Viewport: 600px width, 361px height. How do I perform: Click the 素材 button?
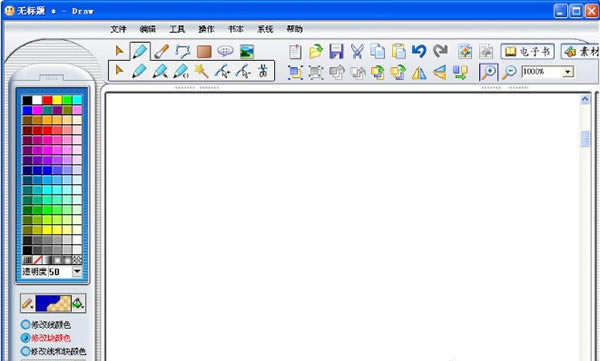(x=580, y=51)
